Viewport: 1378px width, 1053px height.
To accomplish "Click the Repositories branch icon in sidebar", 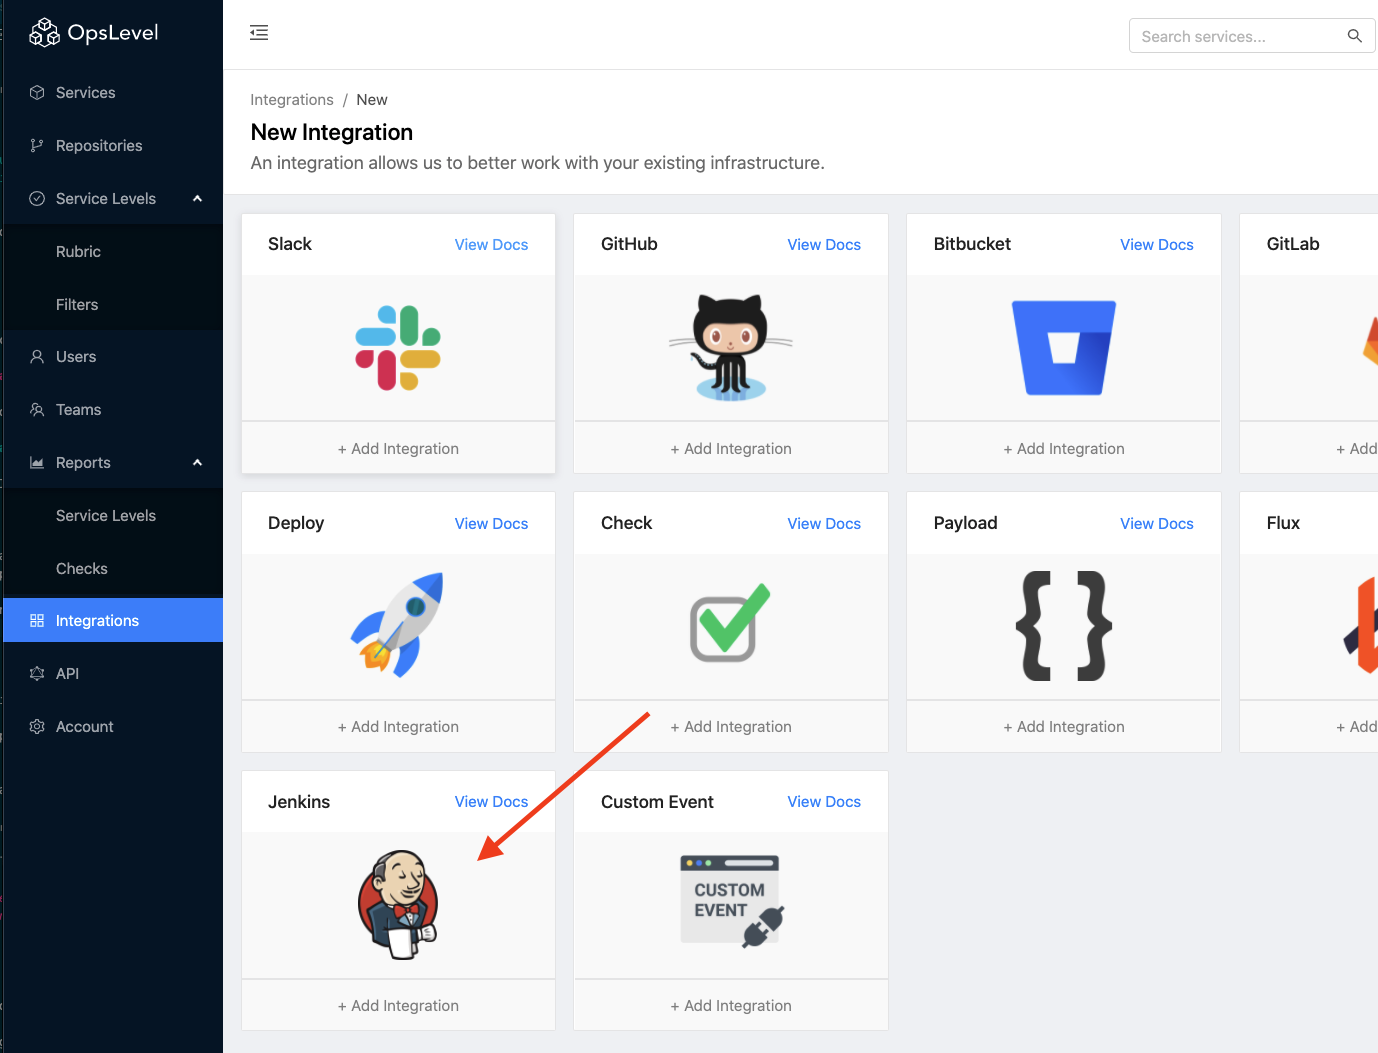I will pyautogui.click(x=37, y=146).
